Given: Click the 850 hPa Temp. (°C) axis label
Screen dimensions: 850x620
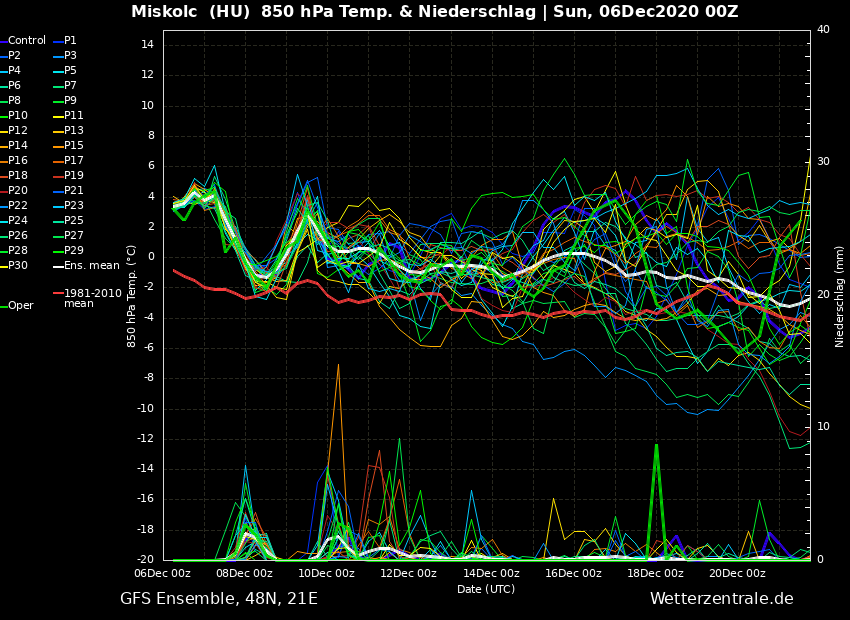Looking at the screenshot, I should pyautogui.click(x=132, y=296).
